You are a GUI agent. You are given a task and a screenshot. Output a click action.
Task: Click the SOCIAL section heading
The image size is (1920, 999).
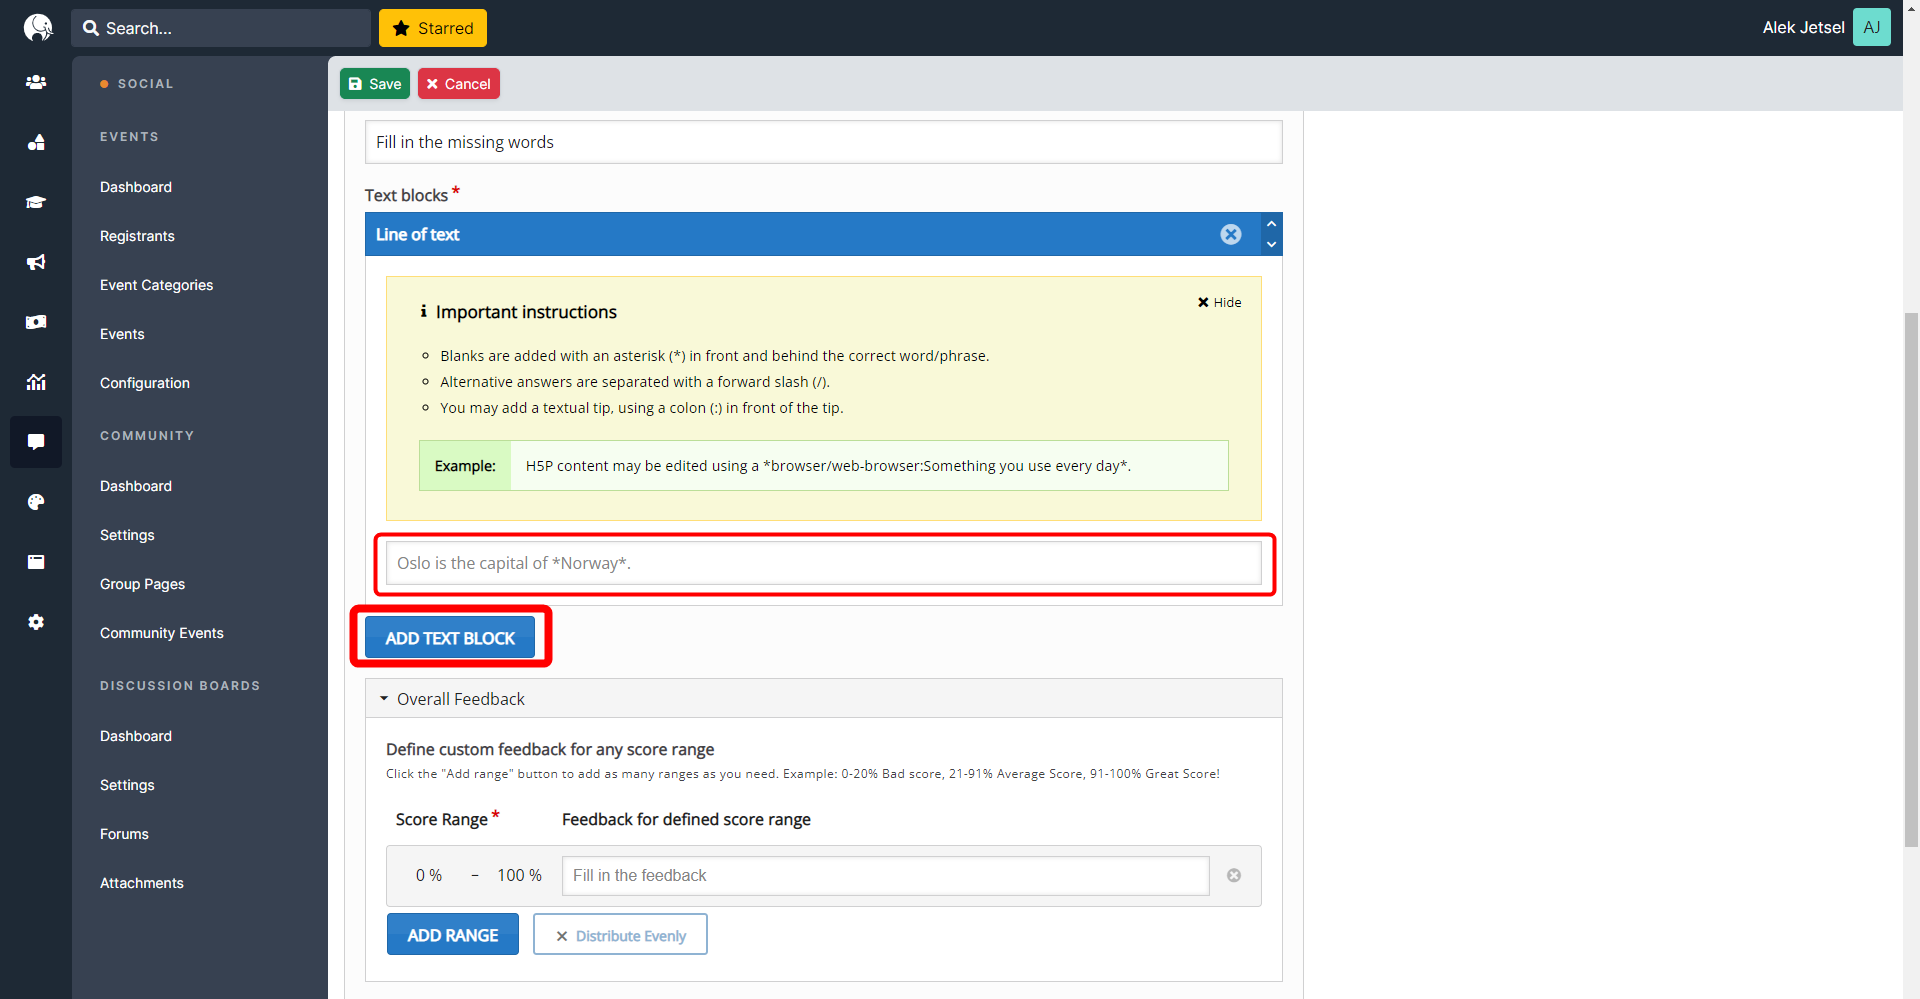(146, 84)
